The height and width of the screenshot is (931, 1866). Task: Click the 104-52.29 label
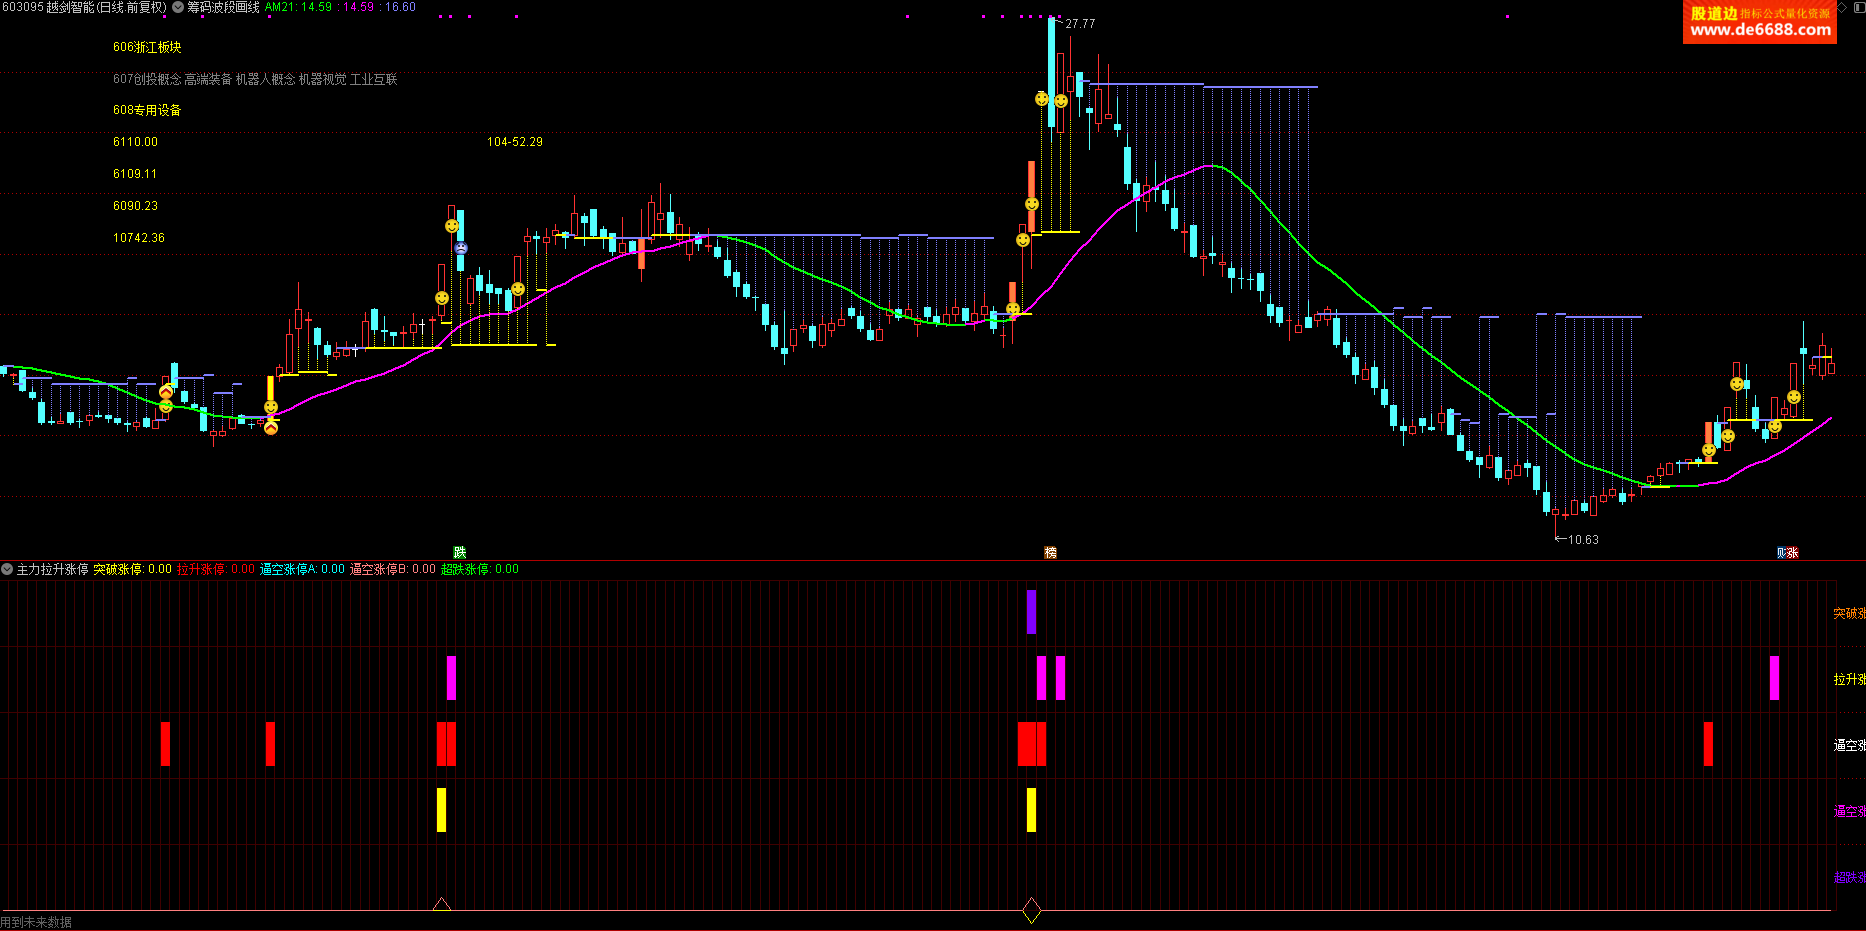tap(515, 142)
